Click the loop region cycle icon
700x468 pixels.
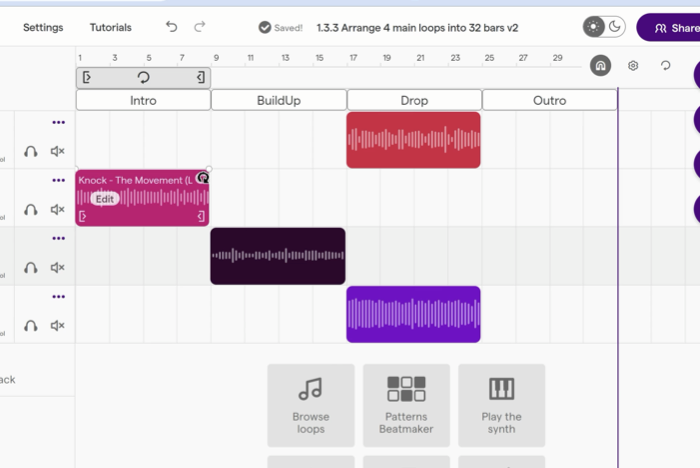(x=143, y=78)
